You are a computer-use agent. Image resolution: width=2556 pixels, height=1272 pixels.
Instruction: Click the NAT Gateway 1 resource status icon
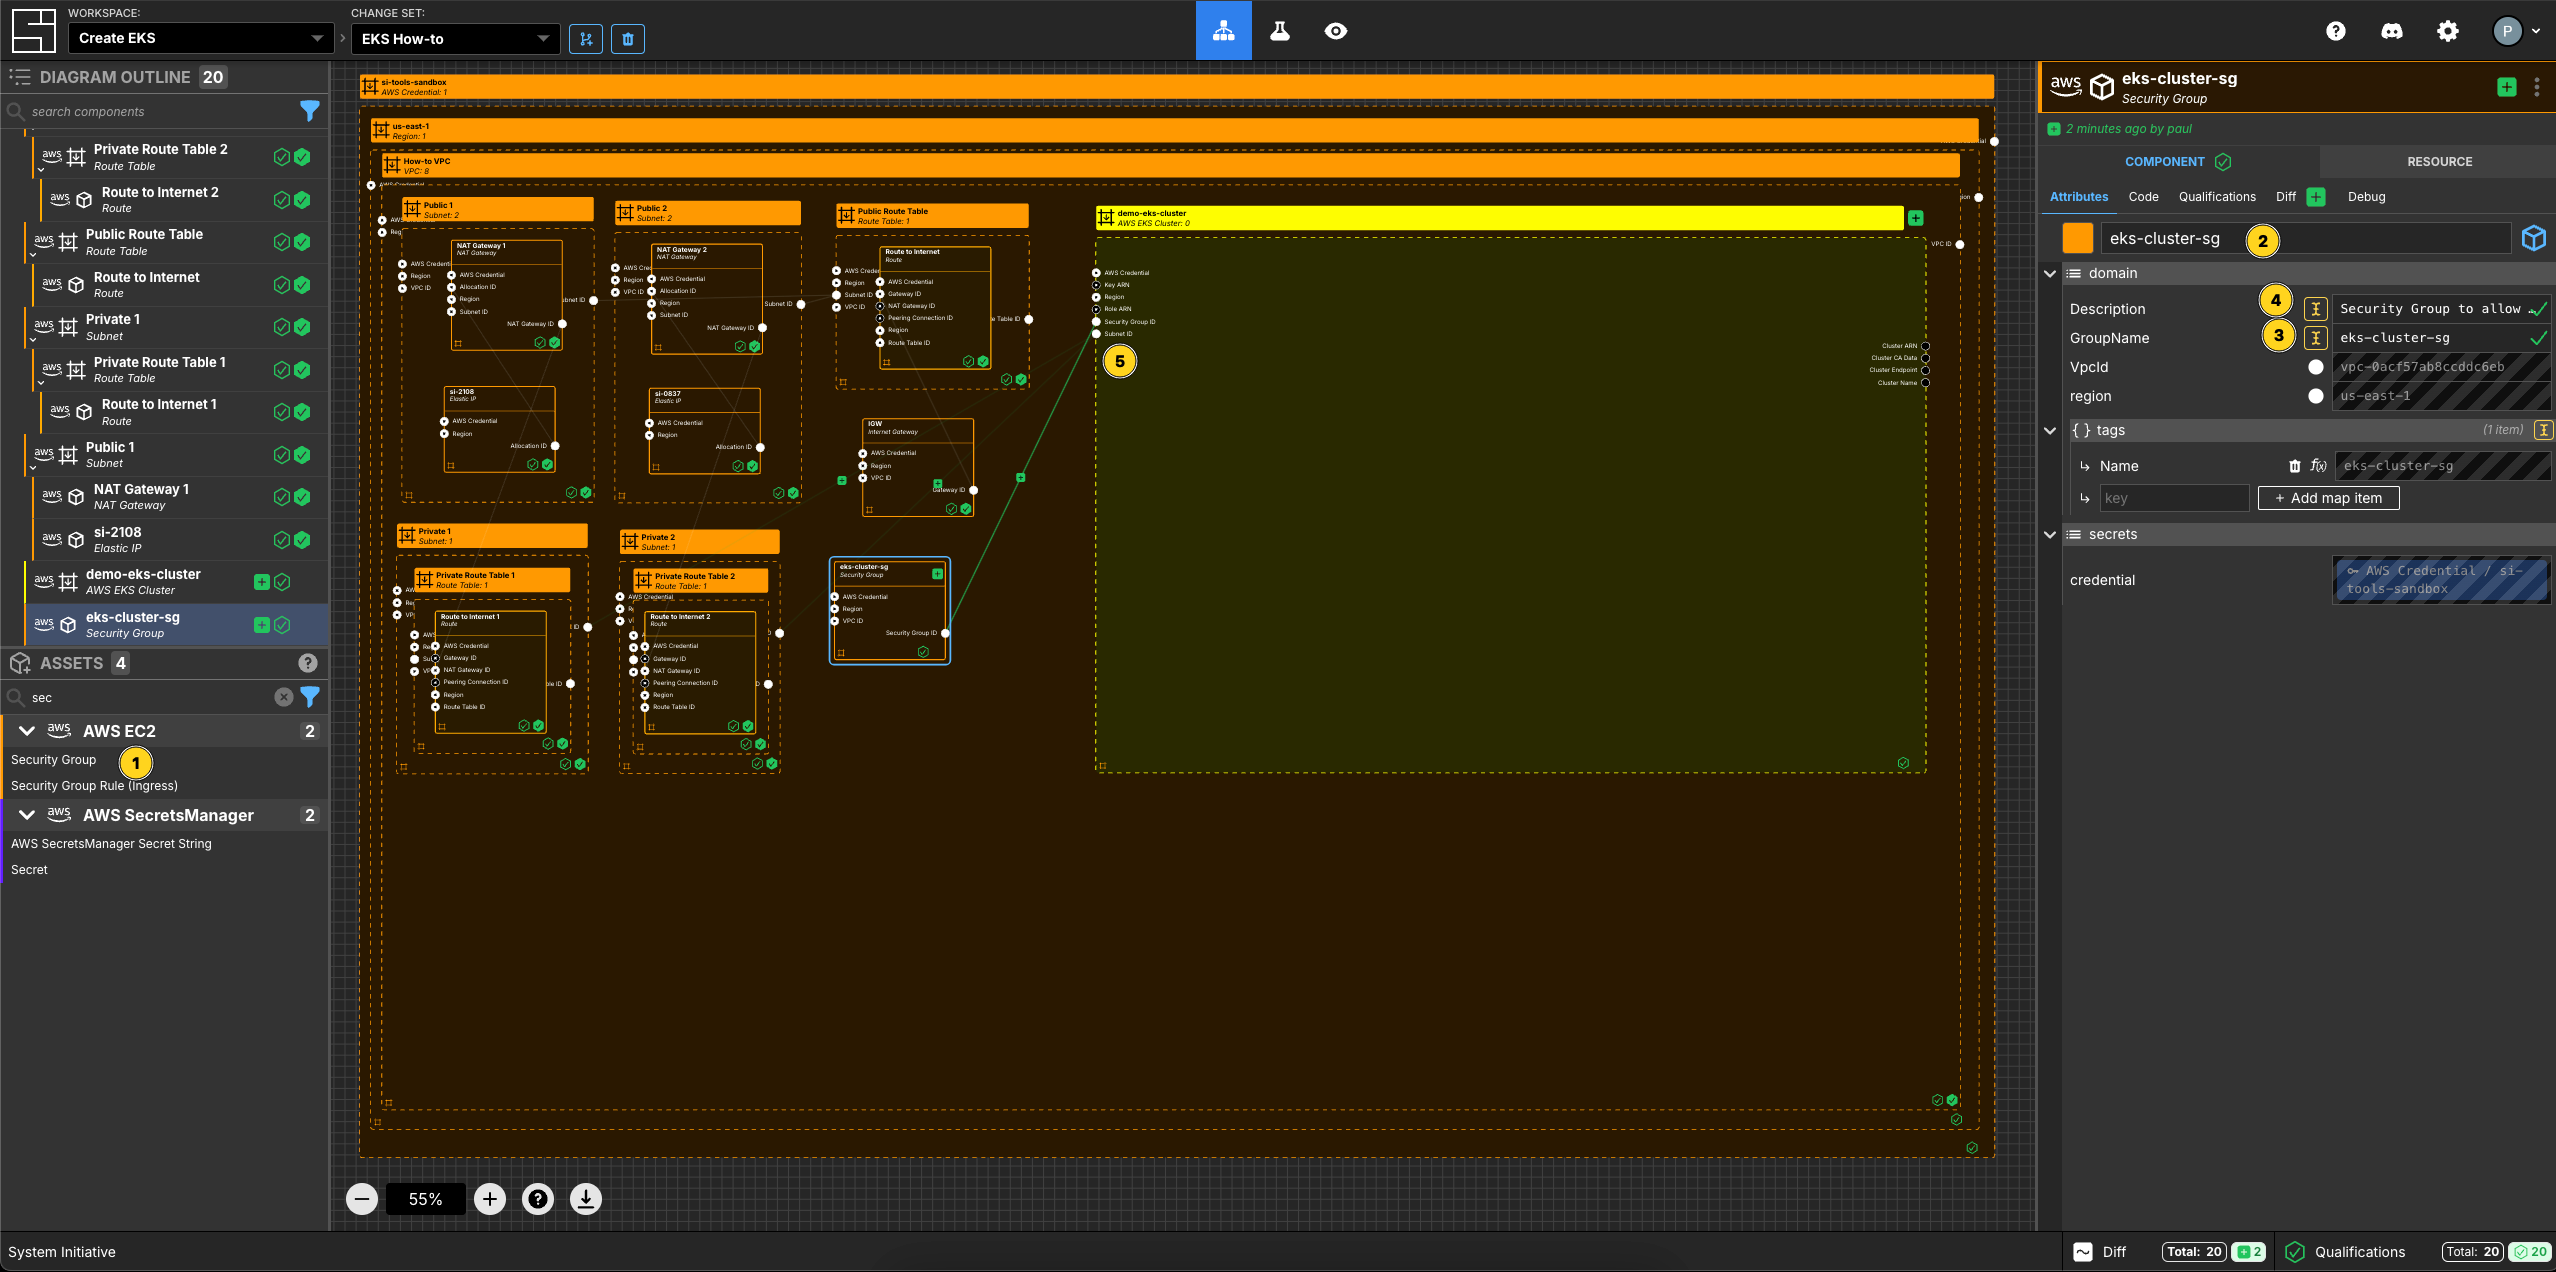[x=302, y=497]
